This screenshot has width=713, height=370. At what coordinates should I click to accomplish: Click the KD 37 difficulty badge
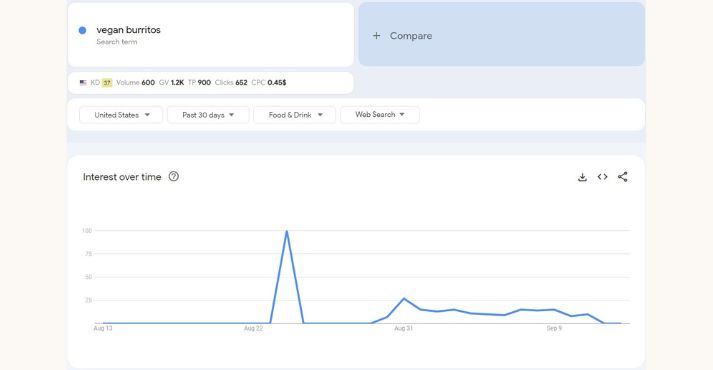click(x=106, y=83)
